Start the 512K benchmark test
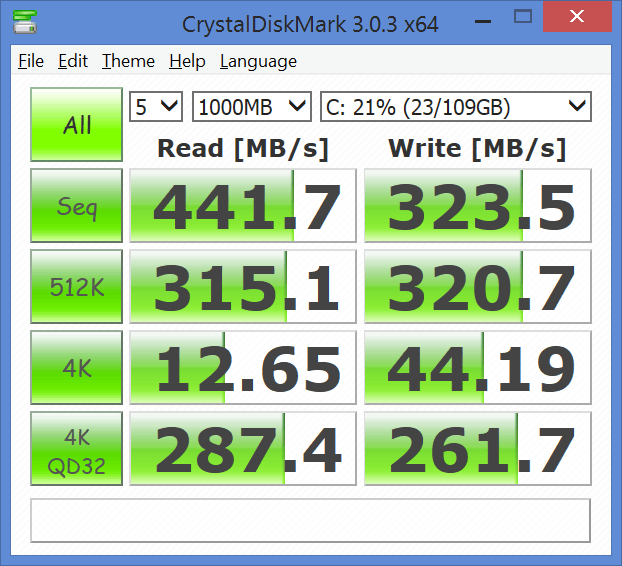Image resolution: width=622 pixels, height=566 pixels. point(77,286)
